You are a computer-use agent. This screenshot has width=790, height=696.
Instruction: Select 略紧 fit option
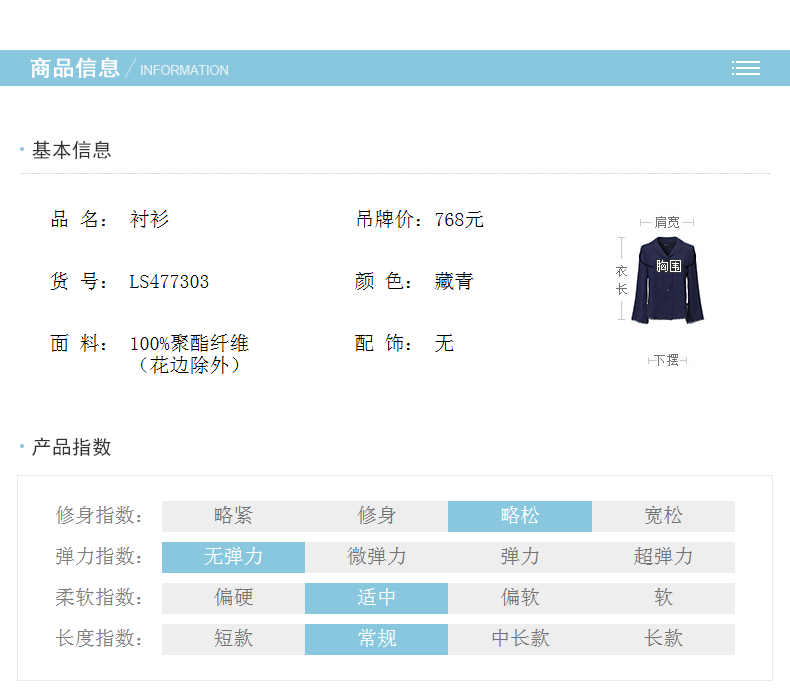[233, 516]
